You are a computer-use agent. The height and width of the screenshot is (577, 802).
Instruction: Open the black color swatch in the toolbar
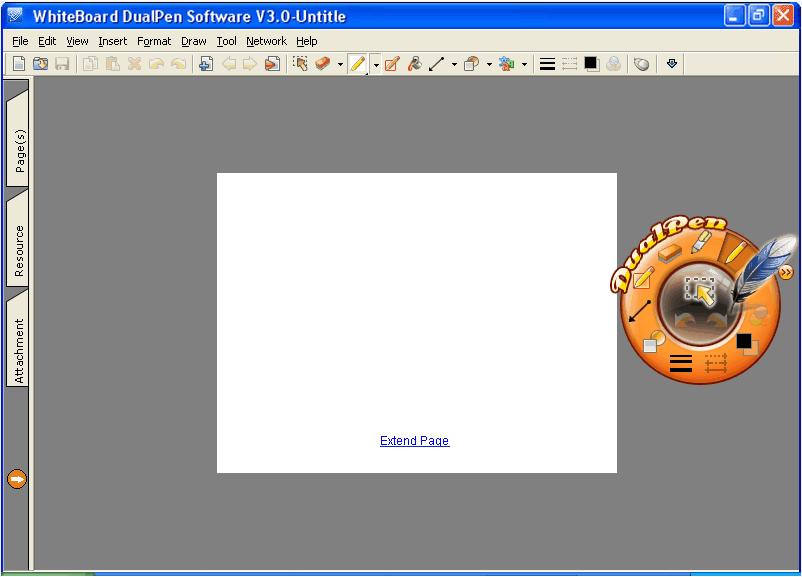pyautogui.click(x=591, y=64)
